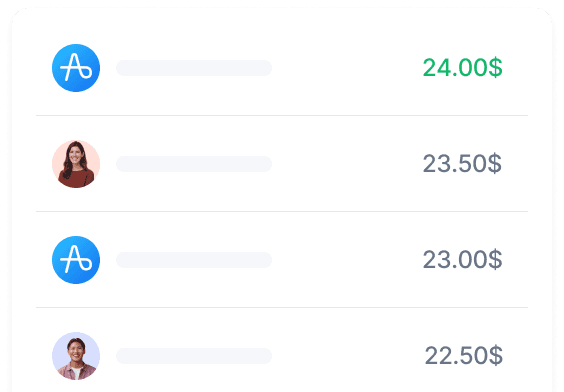Open the man's avatar next to 22.50$

(x=76, y=356)
